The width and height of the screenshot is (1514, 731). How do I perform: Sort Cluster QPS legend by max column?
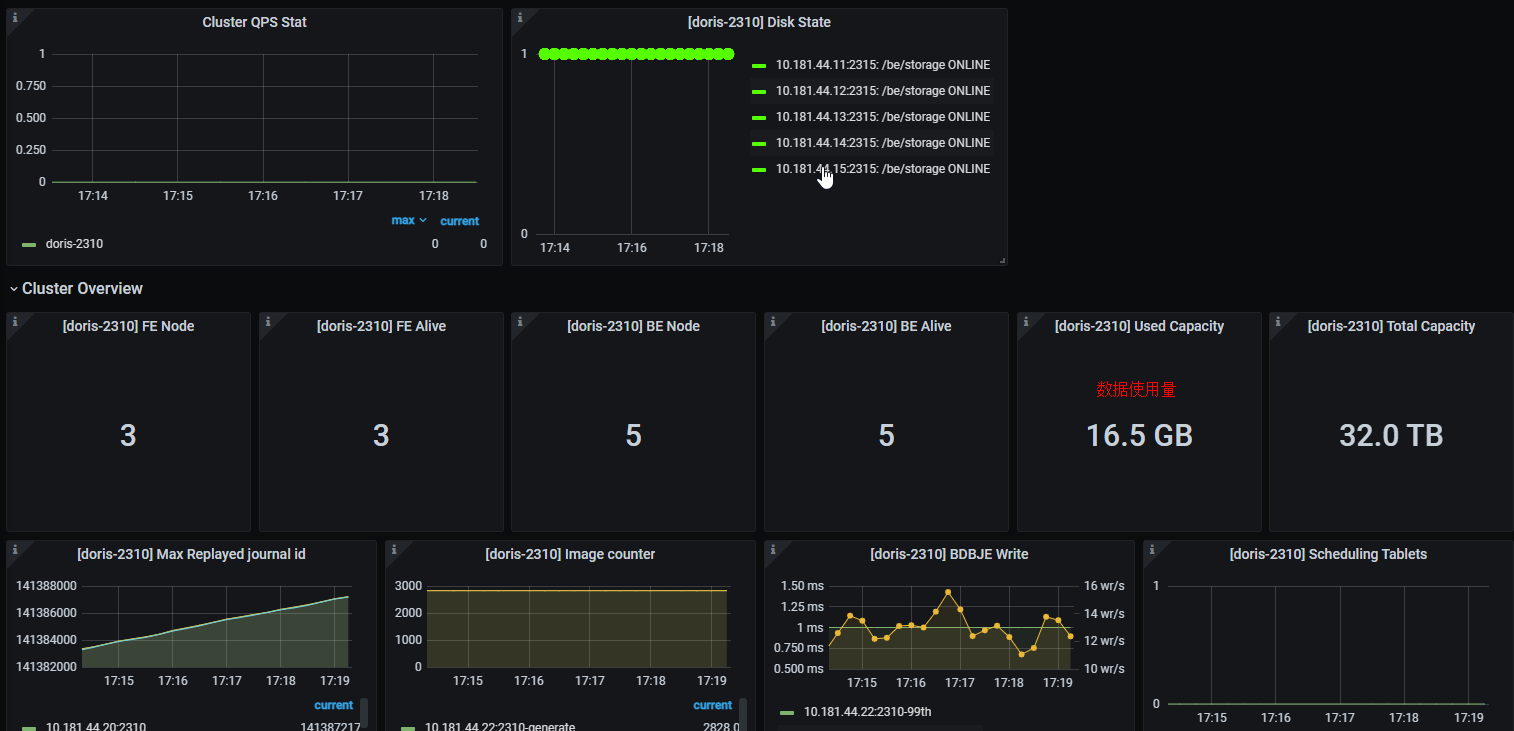click(408, 220)
